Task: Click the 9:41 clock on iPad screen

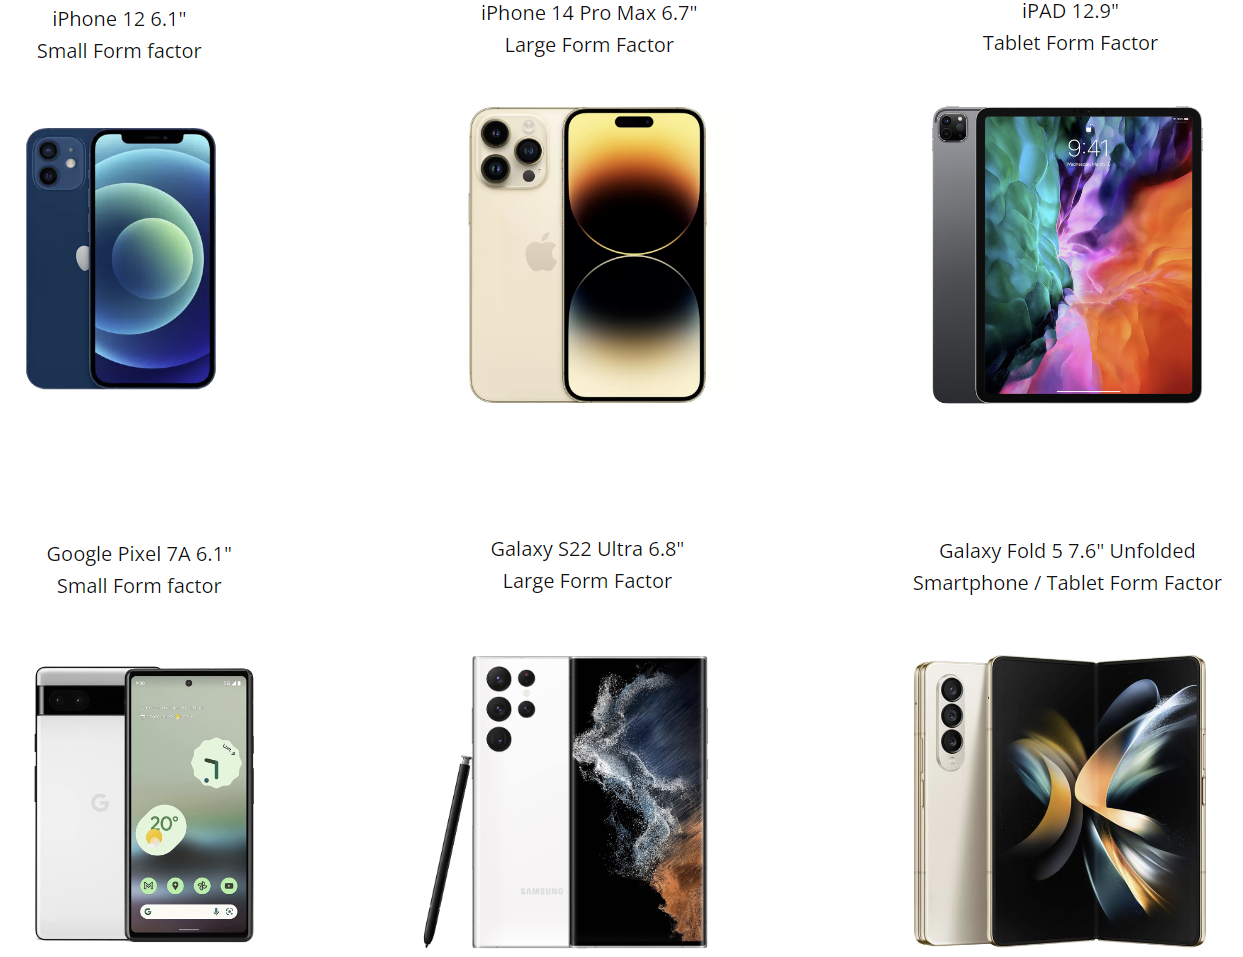Action: click(x=1088, y=148)
